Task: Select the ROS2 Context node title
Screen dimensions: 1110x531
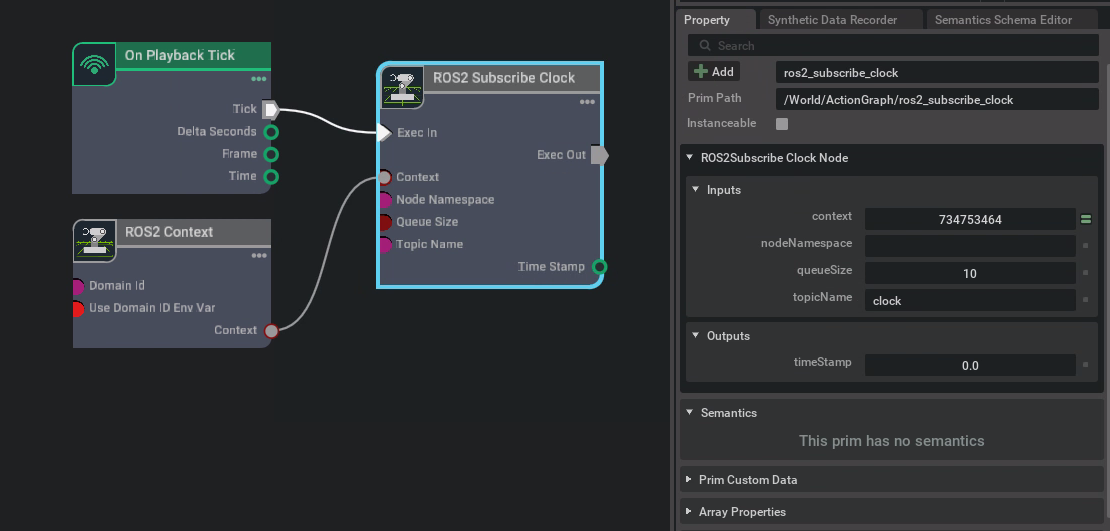Action: coord(169,232)
